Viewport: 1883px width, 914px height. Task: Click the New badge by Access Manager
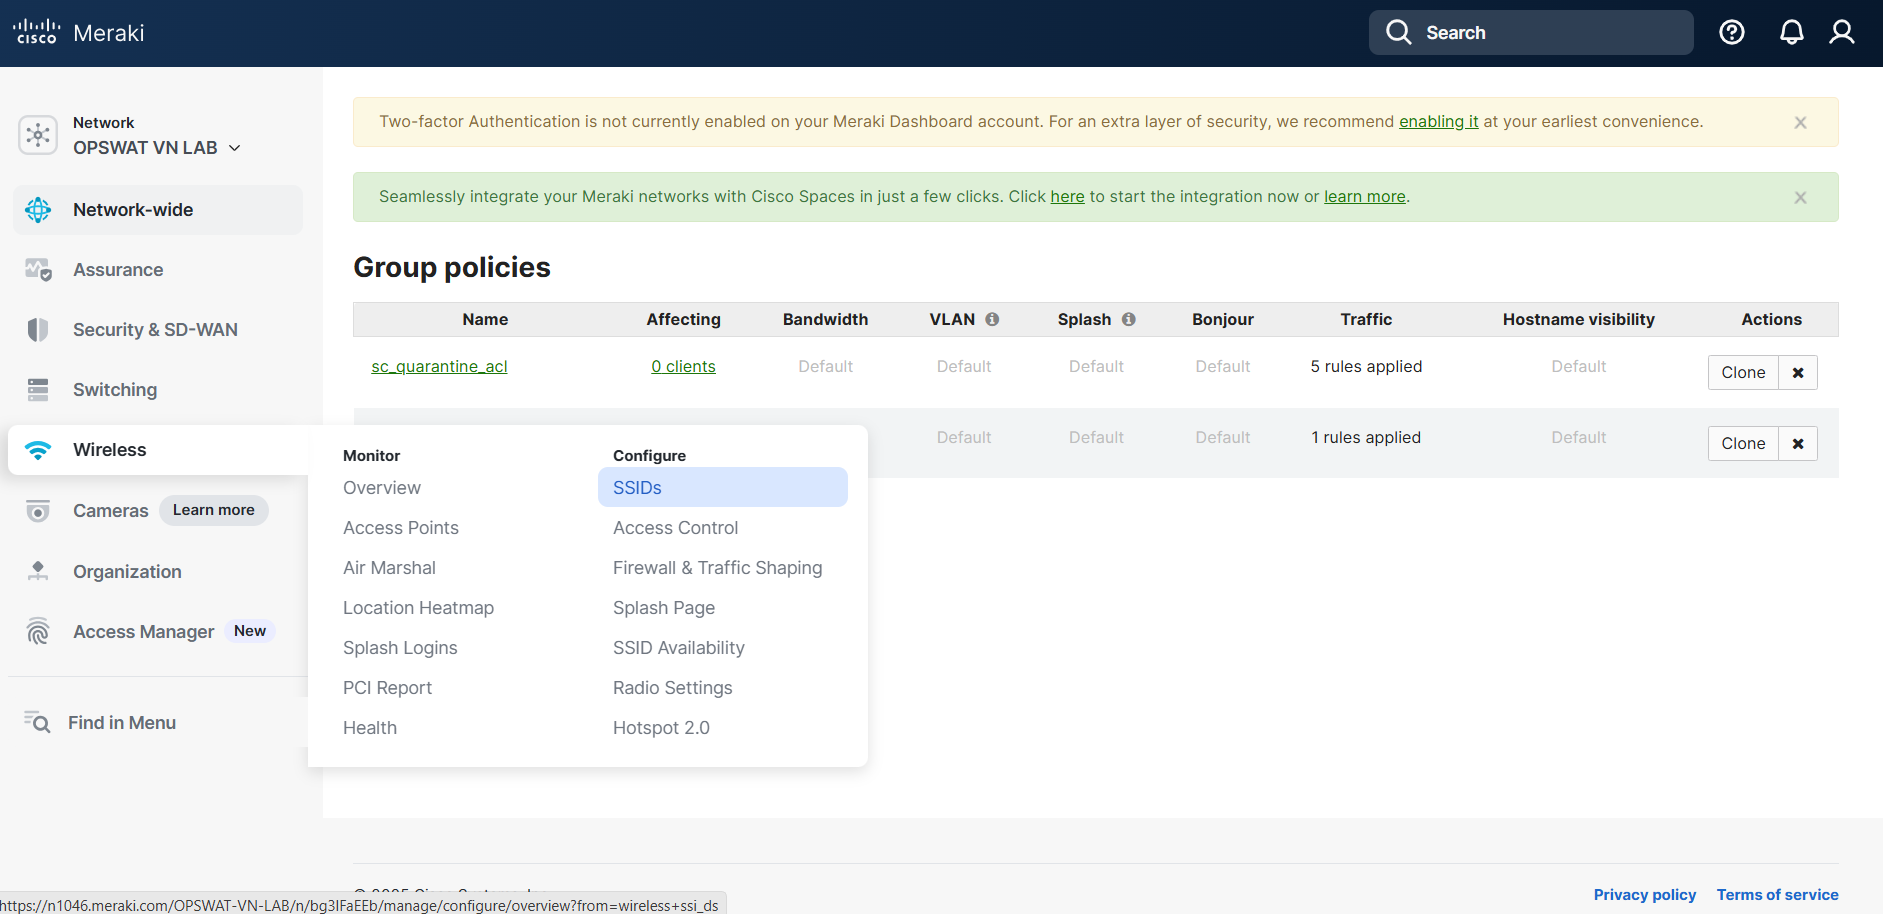click(250, 631)
